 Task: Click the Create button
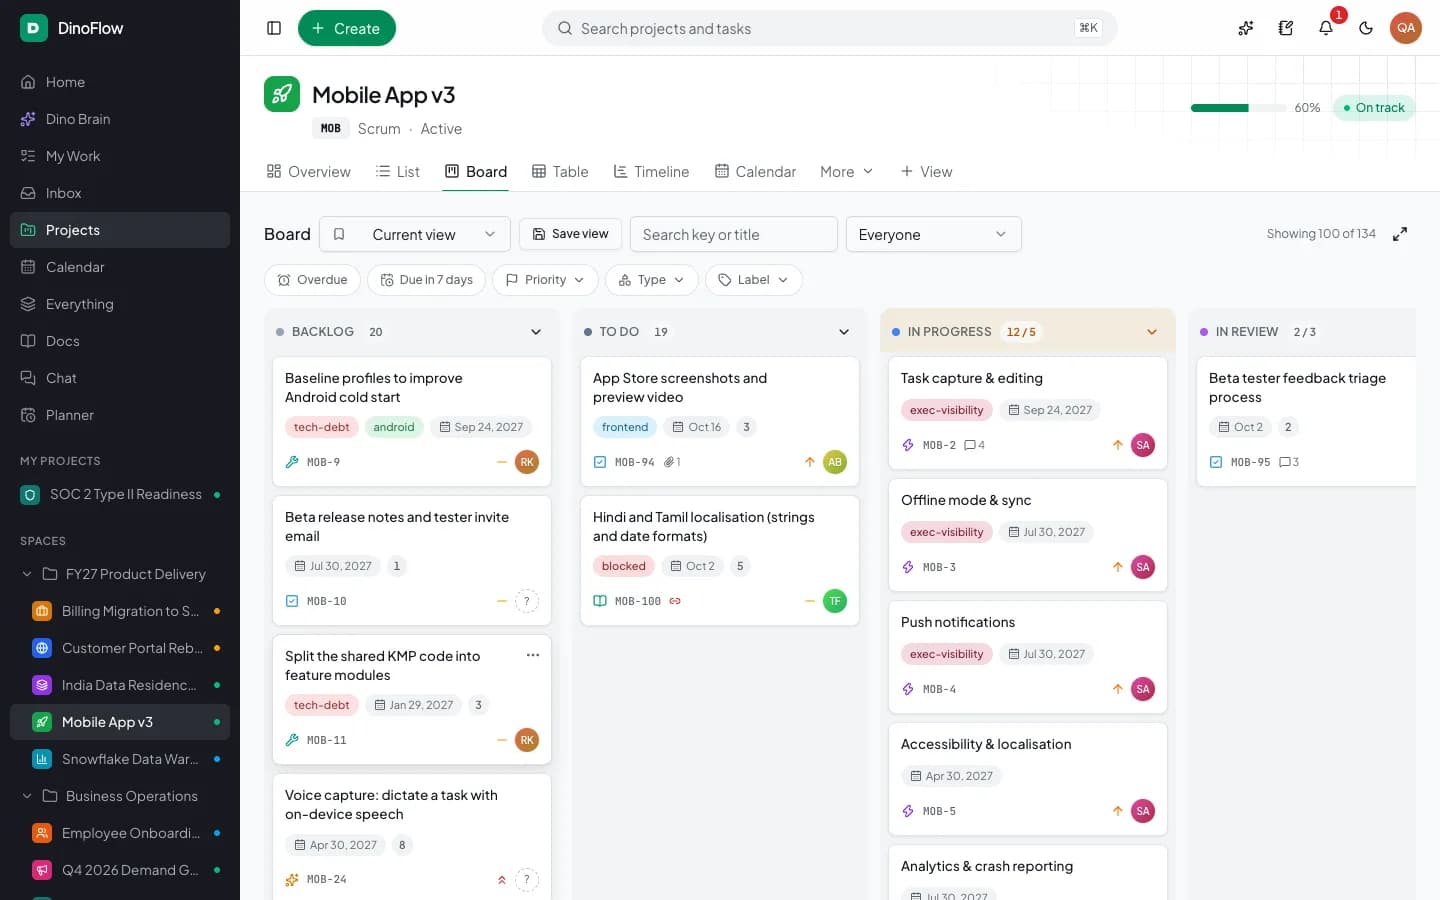[x=347, y=28]
